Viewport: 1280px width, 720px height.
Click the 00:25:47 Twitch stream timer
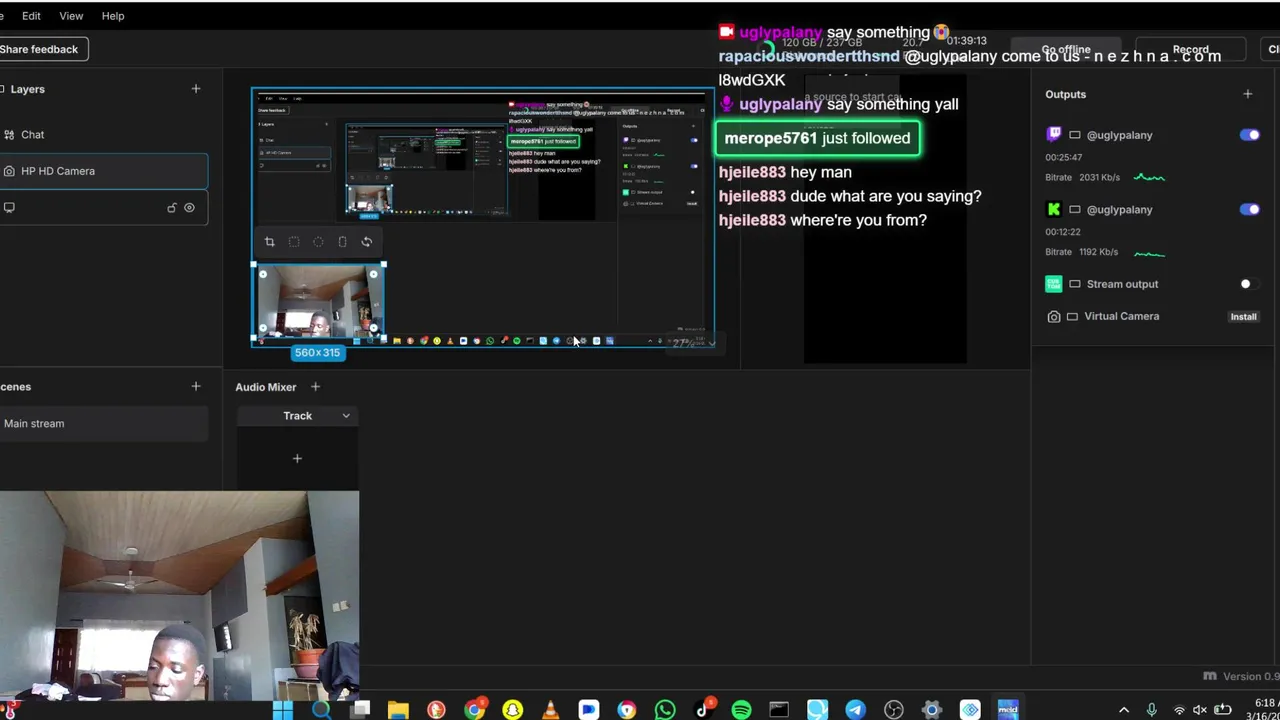1063,157
